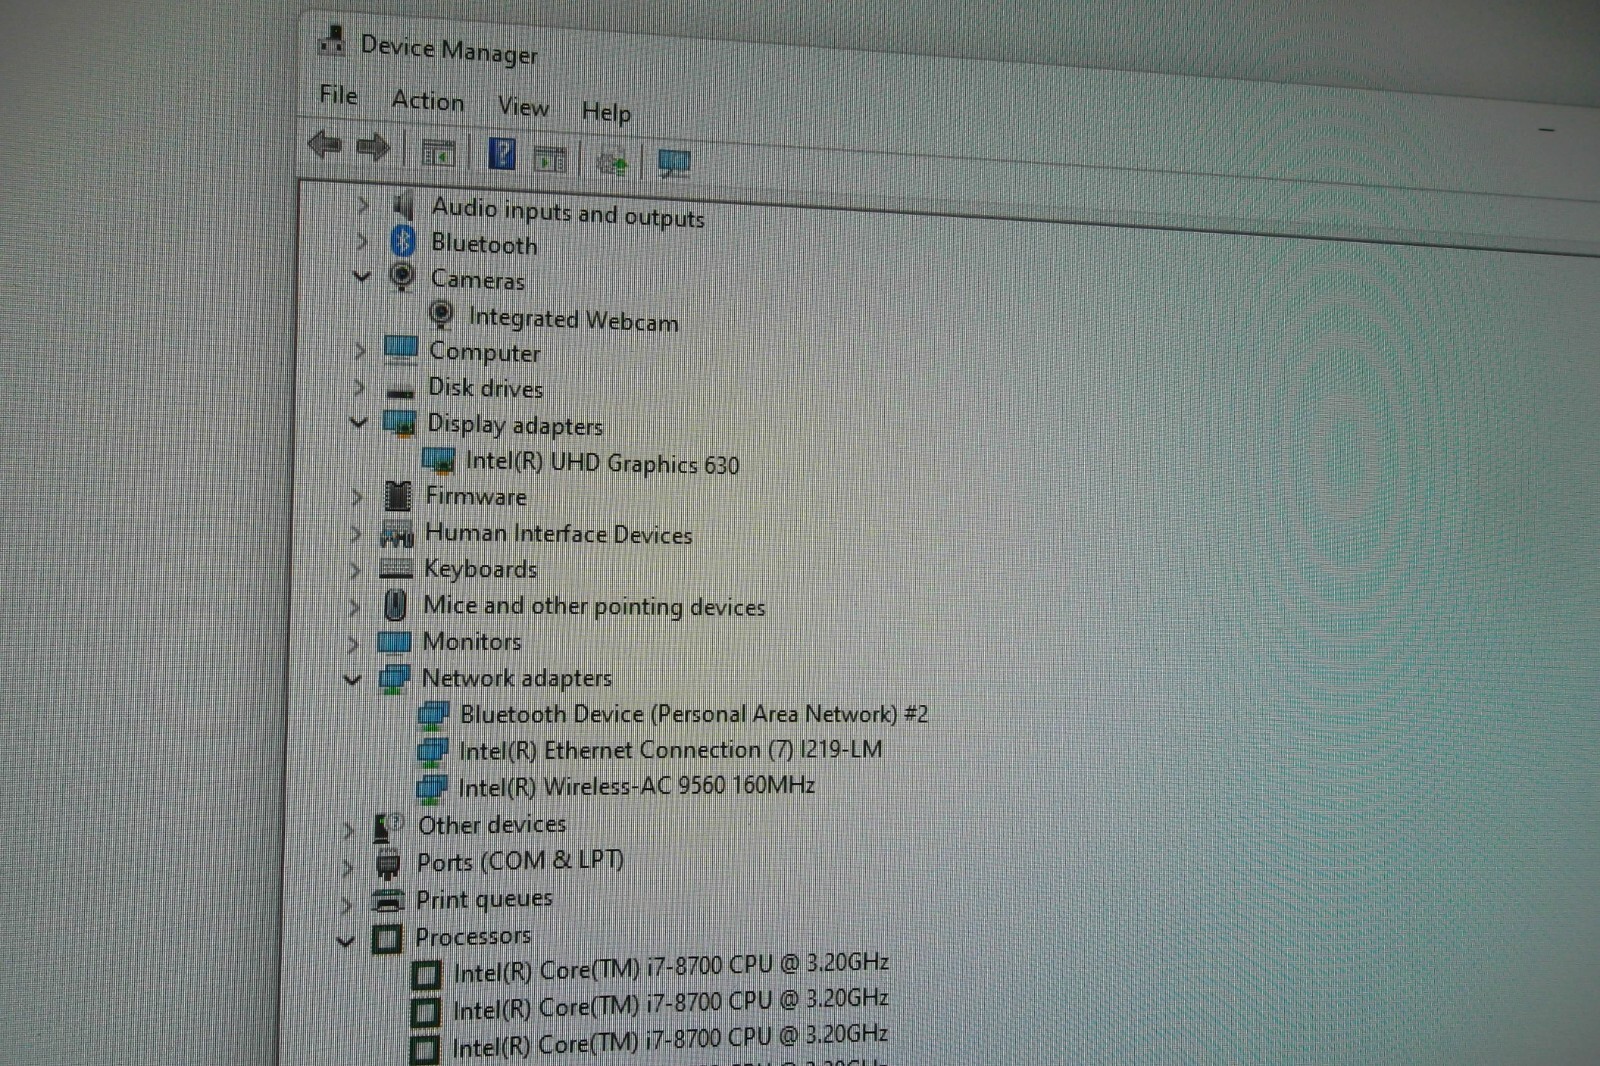
Task: Open the File menu
Action: click(338, 95)
